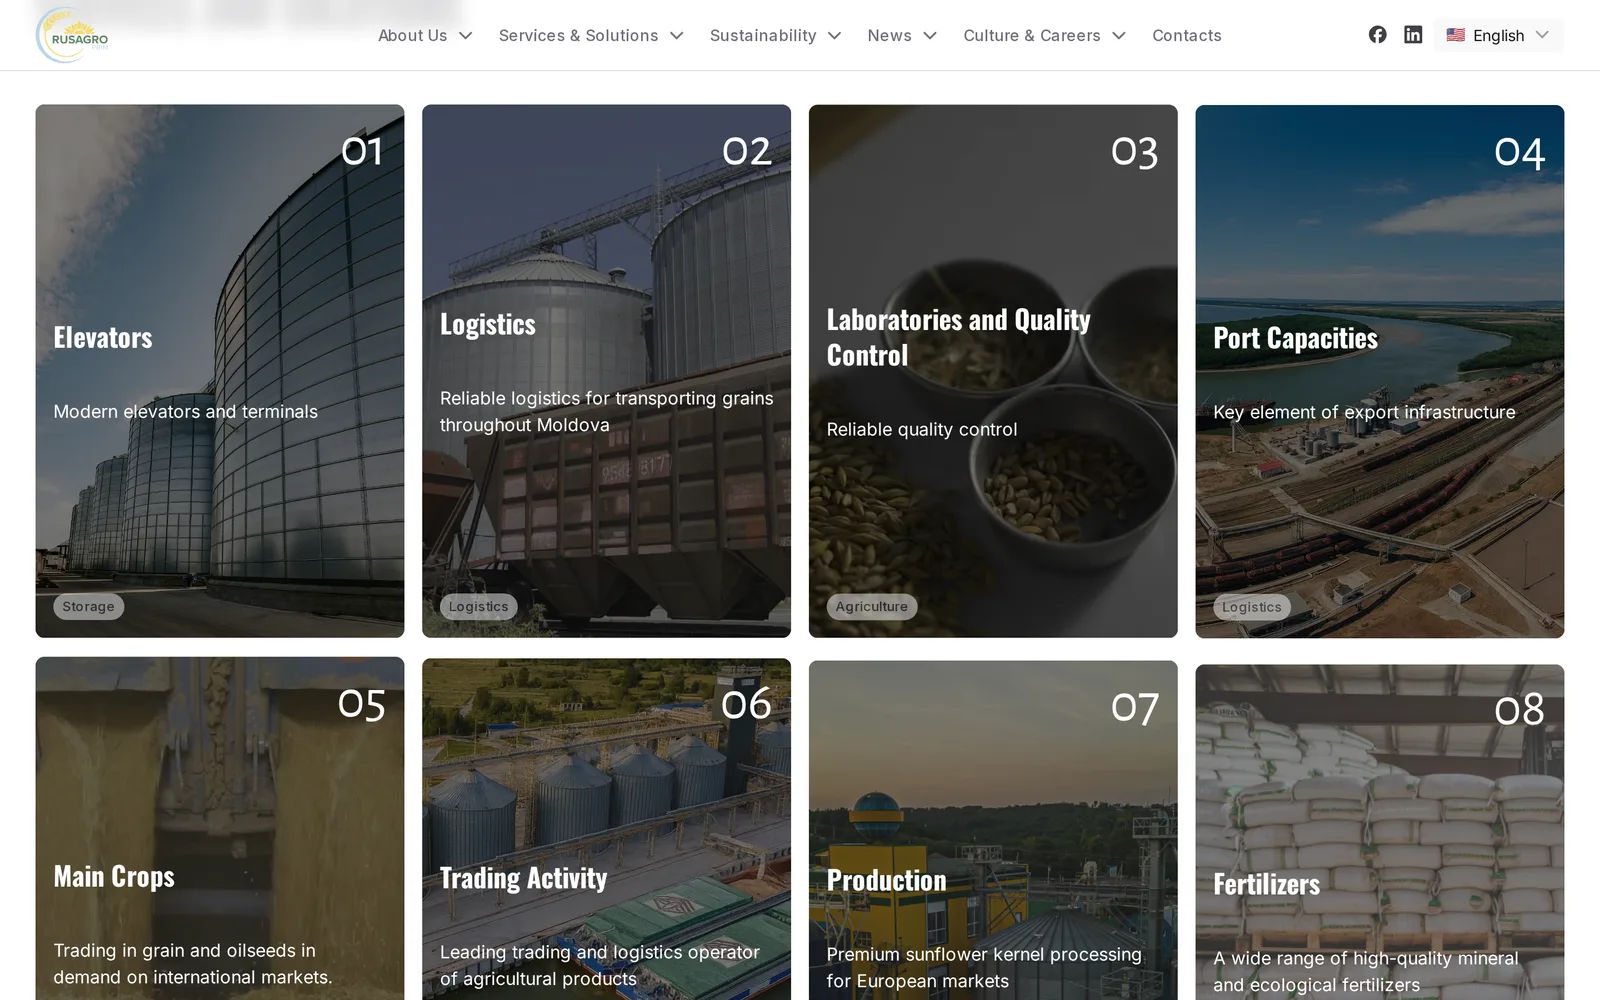Open the Port Capacities card
Screen dimensions: 1600x1000
(1380, 371)
